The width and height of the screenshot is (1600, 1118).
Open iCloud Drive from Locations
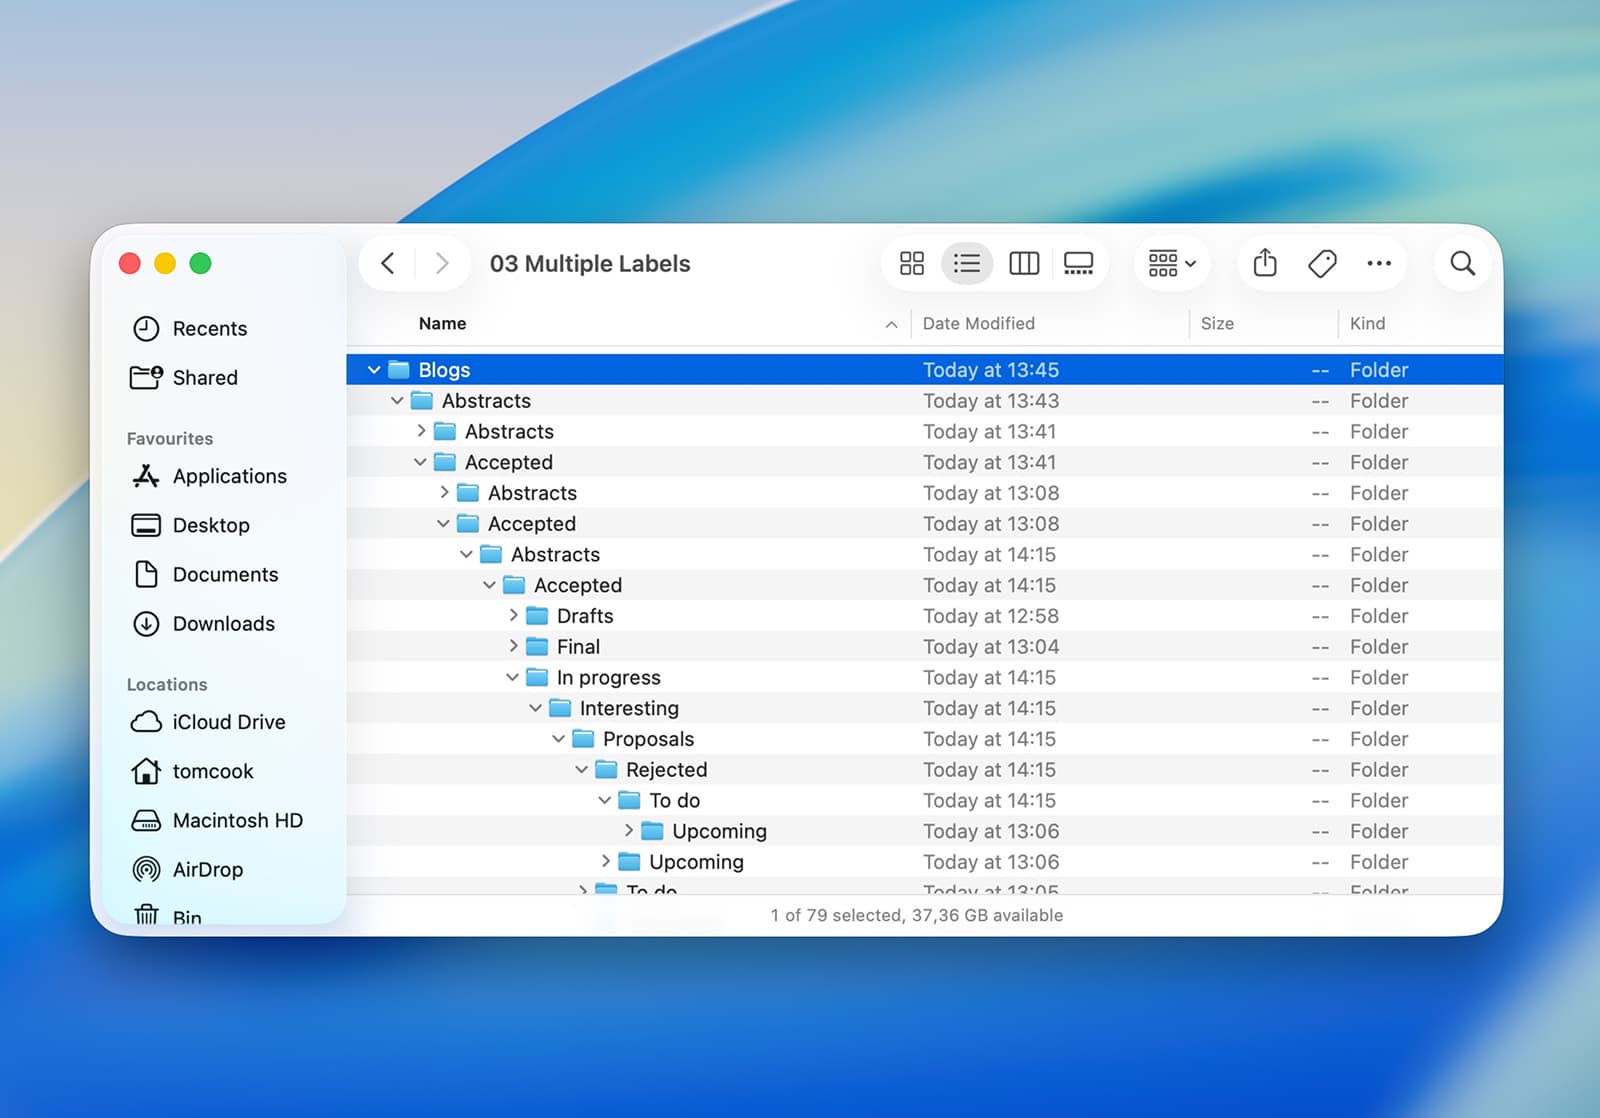pyautogui.click(x=228, y=721)
